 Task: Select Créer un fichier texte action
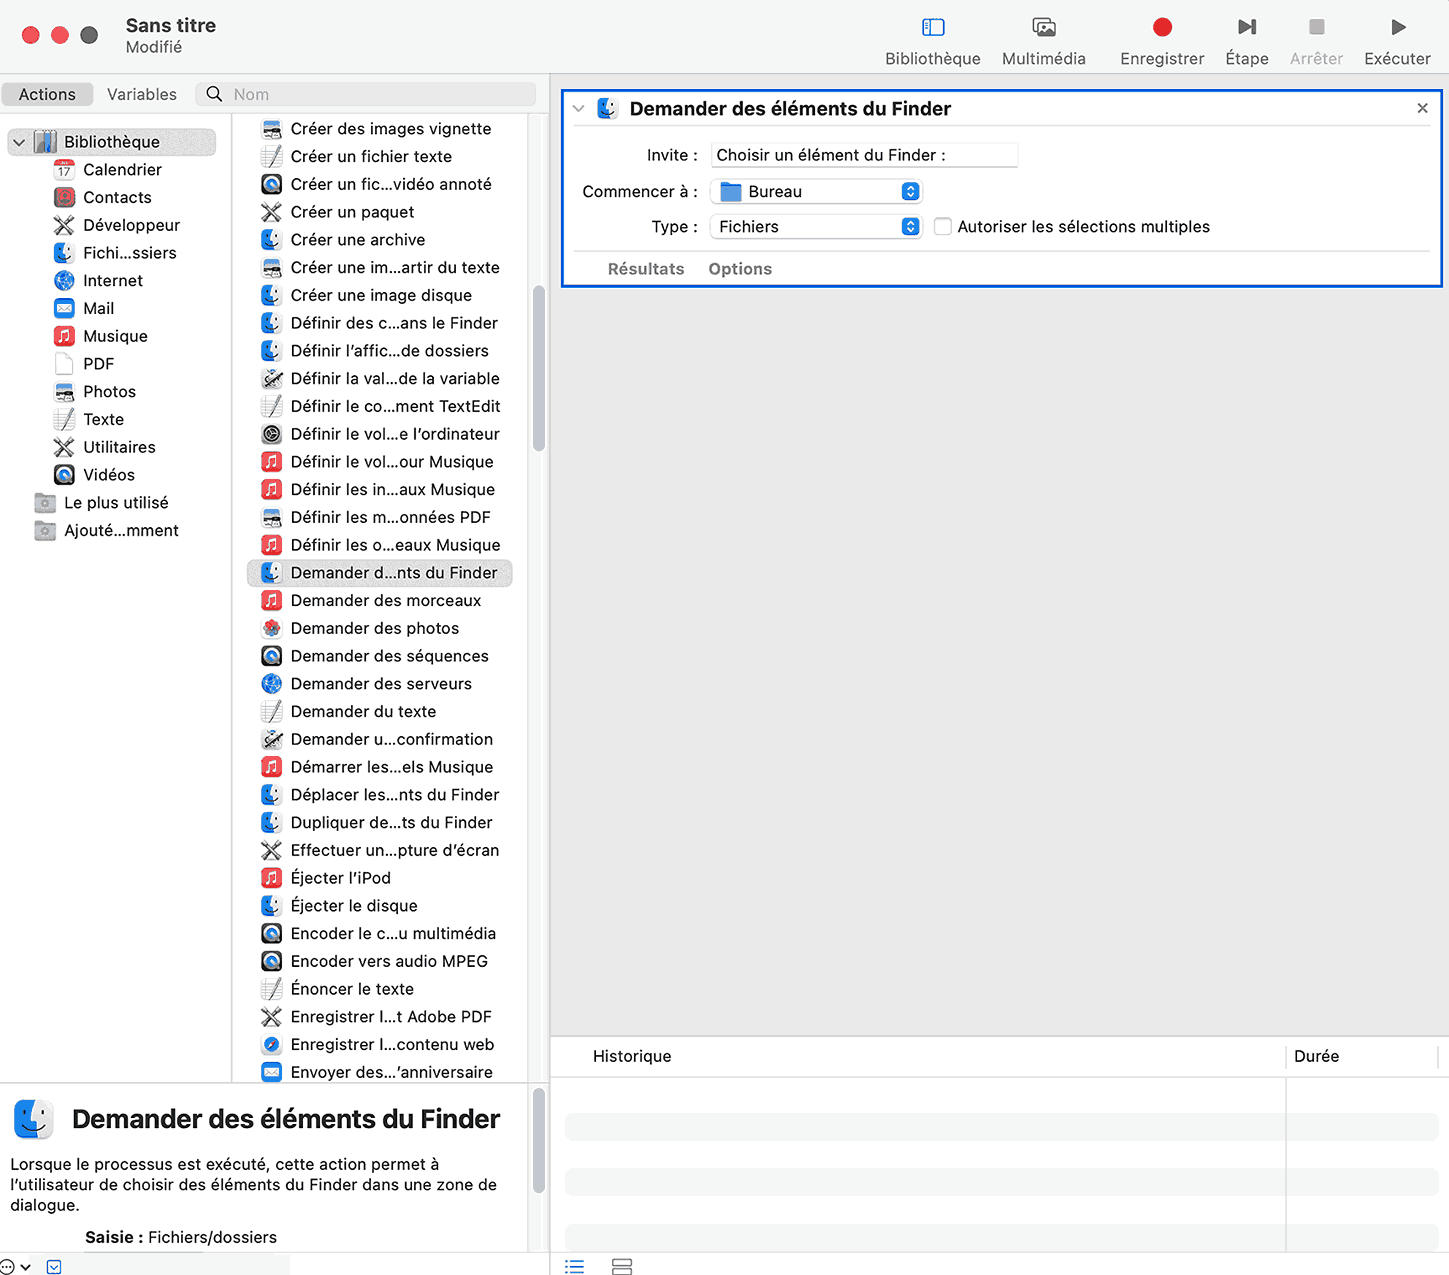point(371,157)
